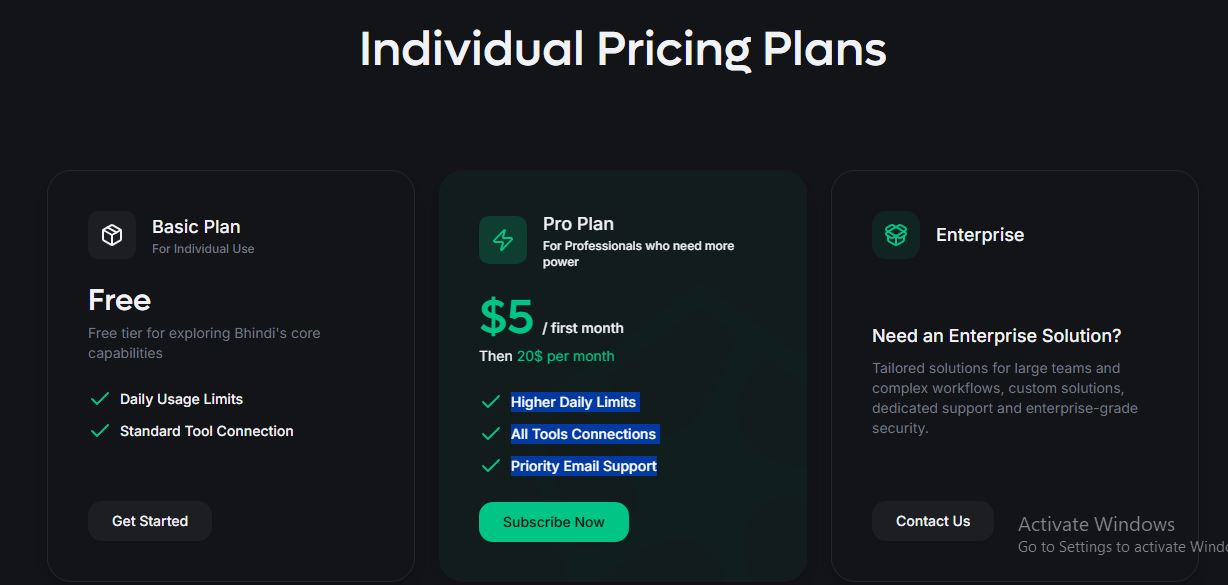
Task: Click the Free price label
Action: tap(119, 300)
